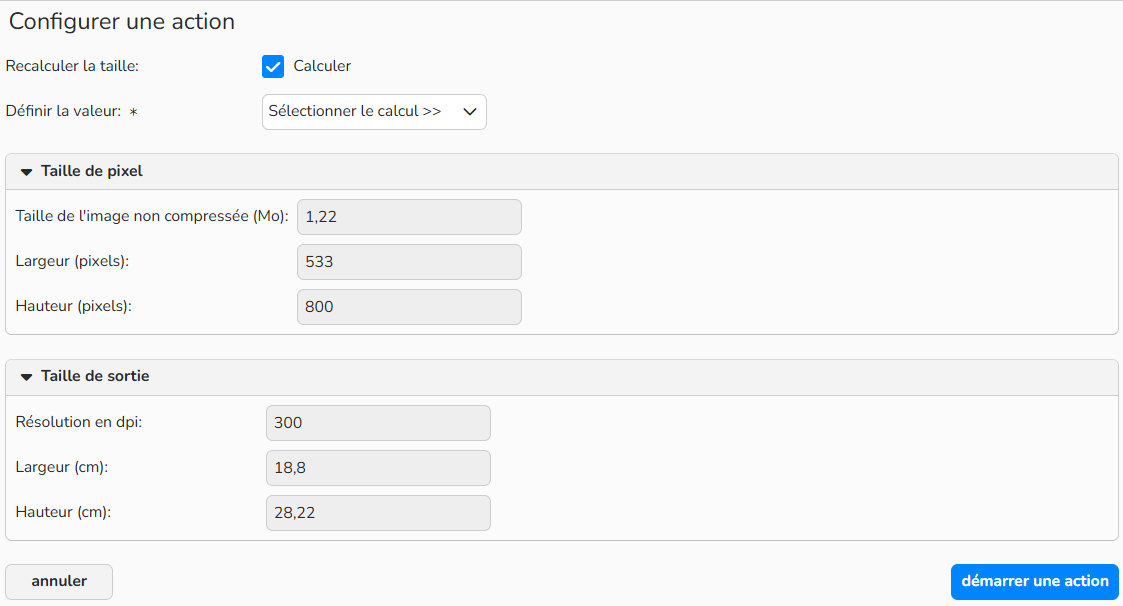Collapse the Taille de sortie section triangle
The width and height of the screenshot is (1123, 606).
click(x=26, y=377)
